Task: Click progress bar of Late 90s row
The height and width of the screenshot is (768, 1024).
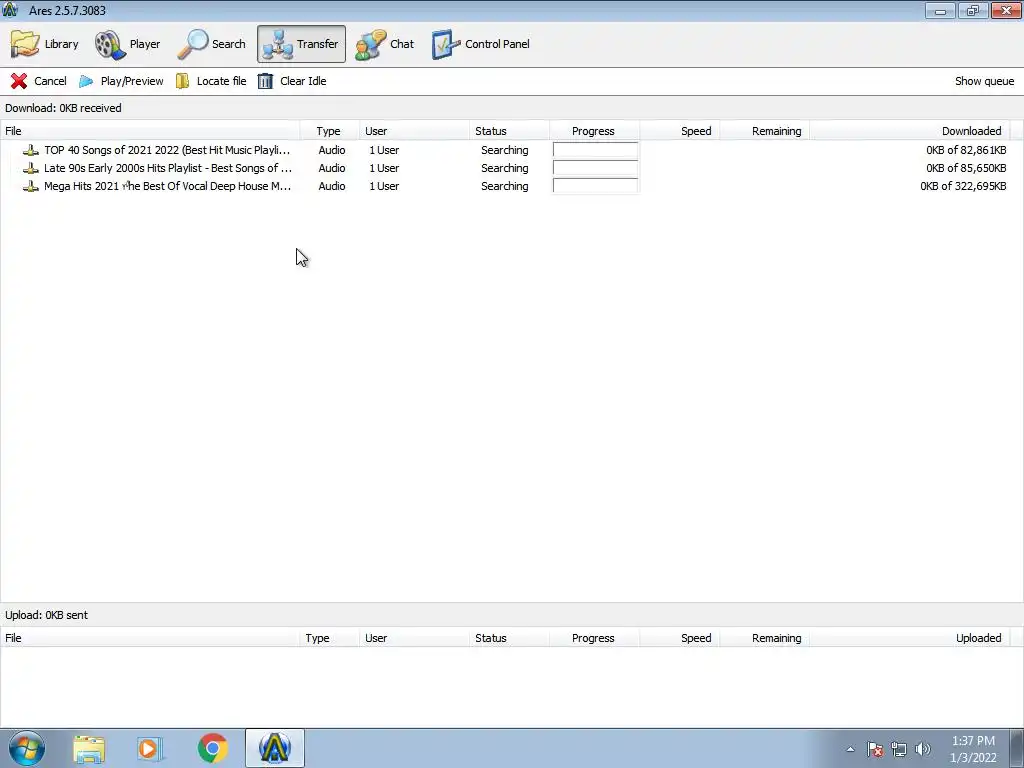Action: point(595,168)
